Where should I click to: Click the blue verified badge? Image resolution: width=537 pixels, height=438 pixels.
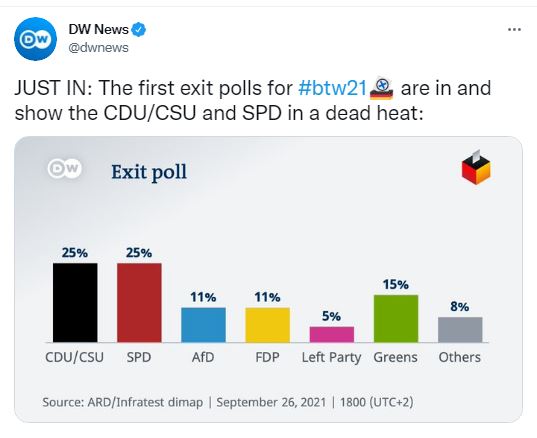[139, 29]
